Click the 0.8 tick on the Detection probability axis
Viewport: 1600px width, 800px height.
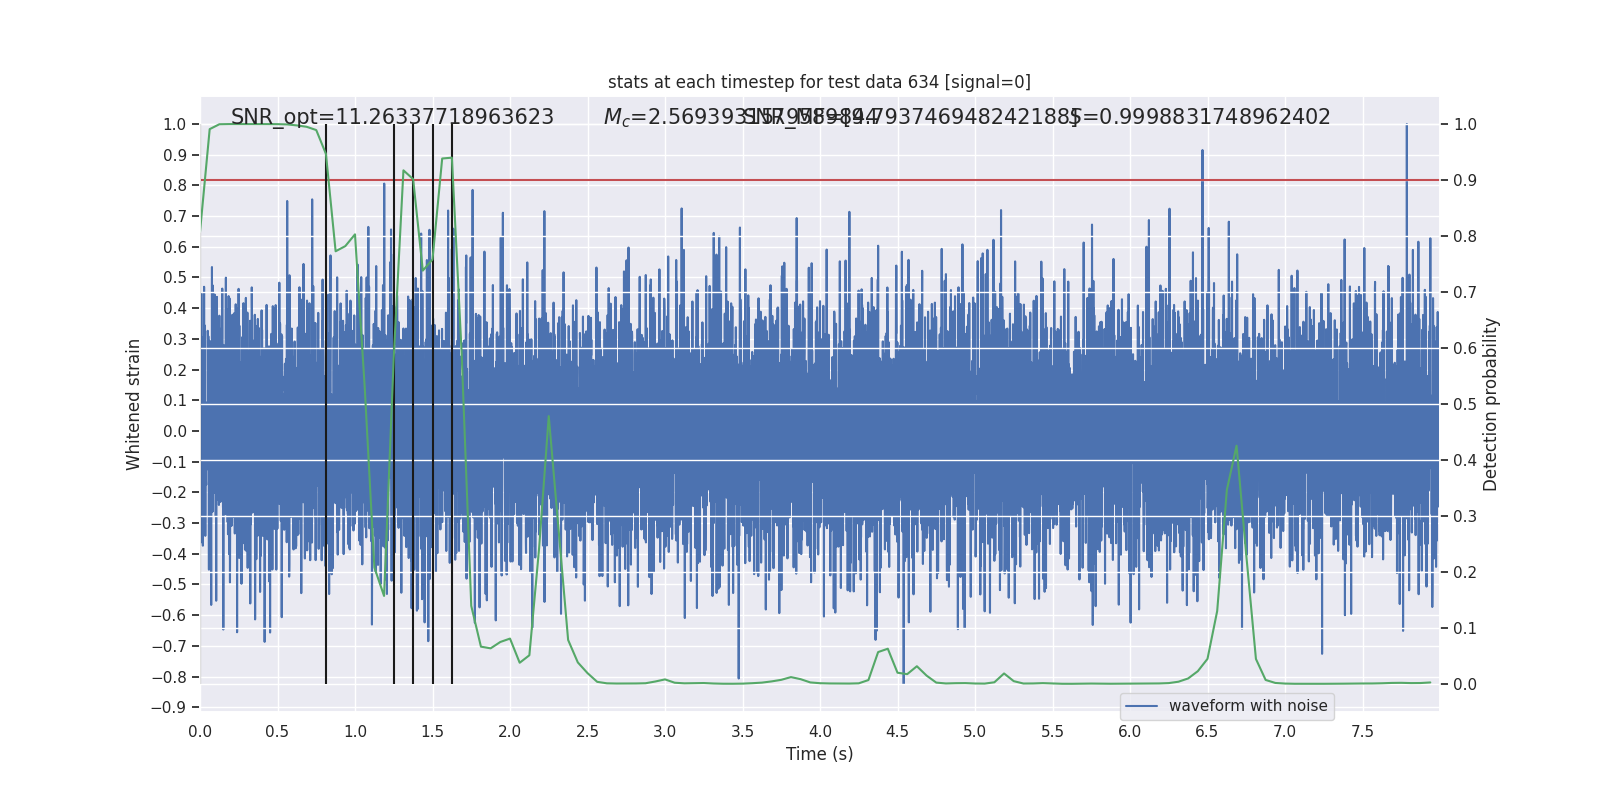pos(1465,236)
